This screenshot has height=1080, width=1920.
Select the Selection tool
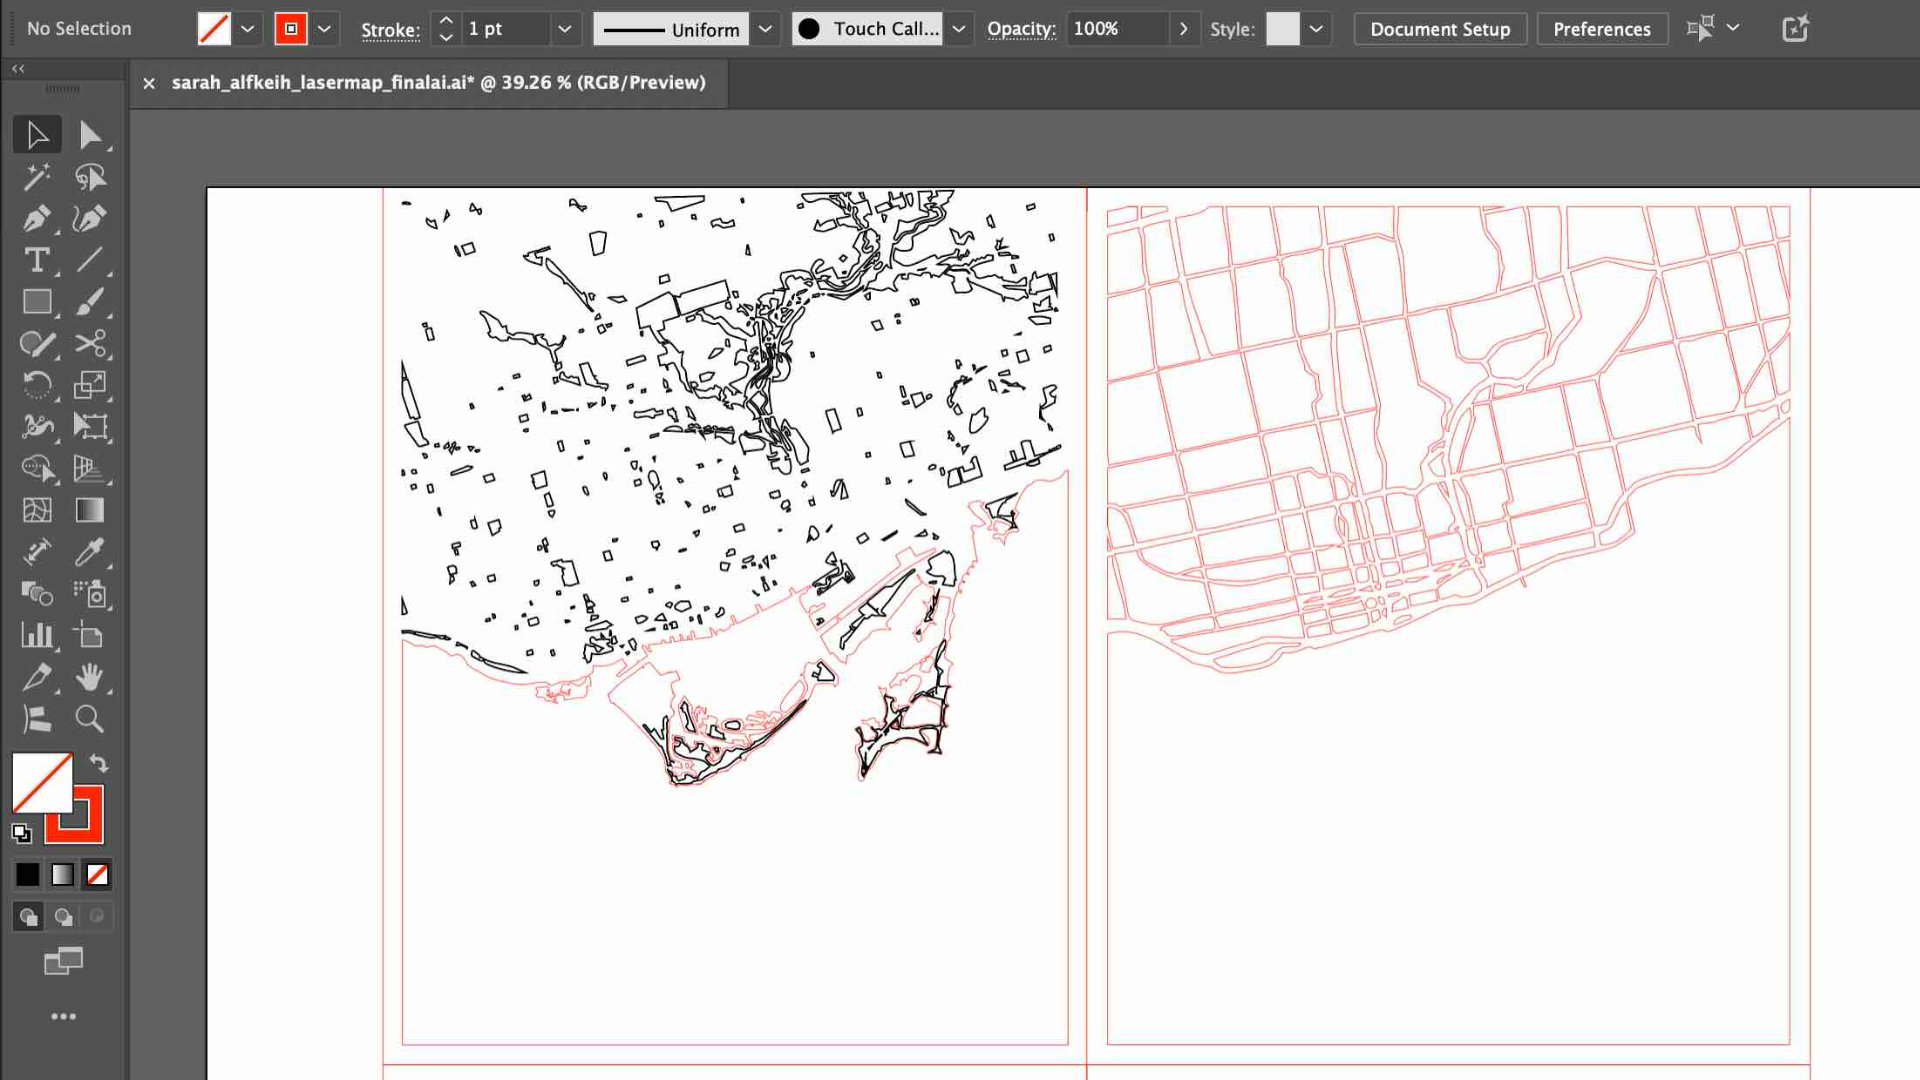tap(37, 134)
